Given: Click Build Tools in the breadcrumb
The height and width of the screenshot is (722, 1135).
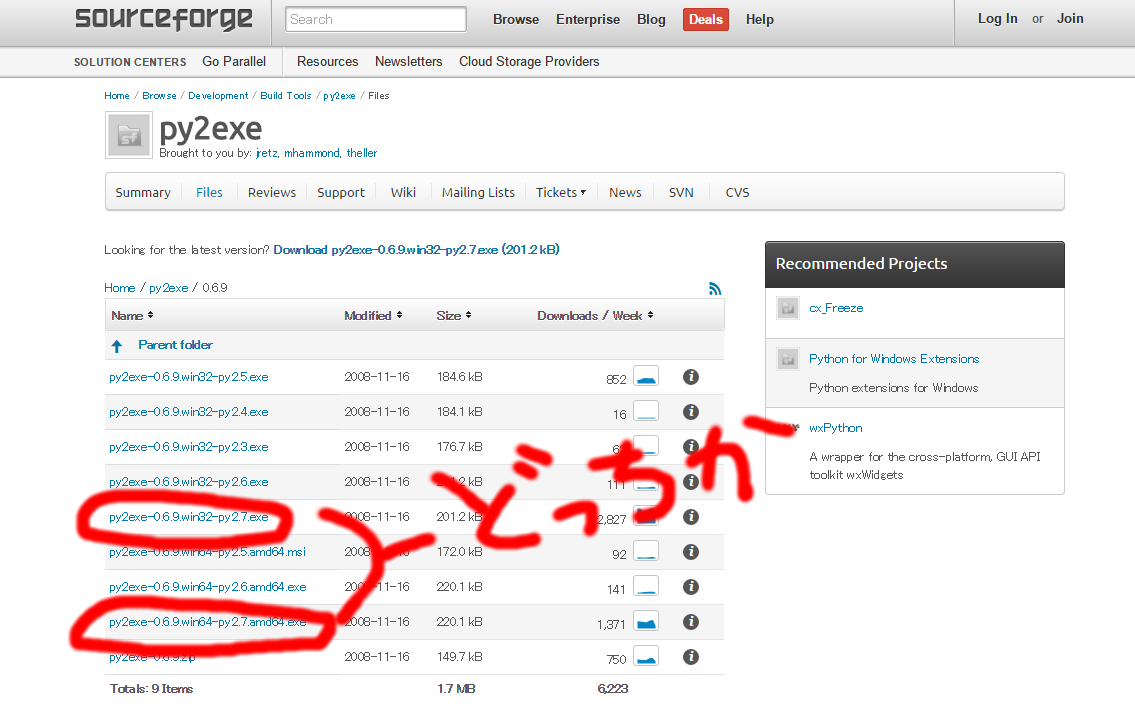Looking at the screenshot, I should click(x=286, y=96).
